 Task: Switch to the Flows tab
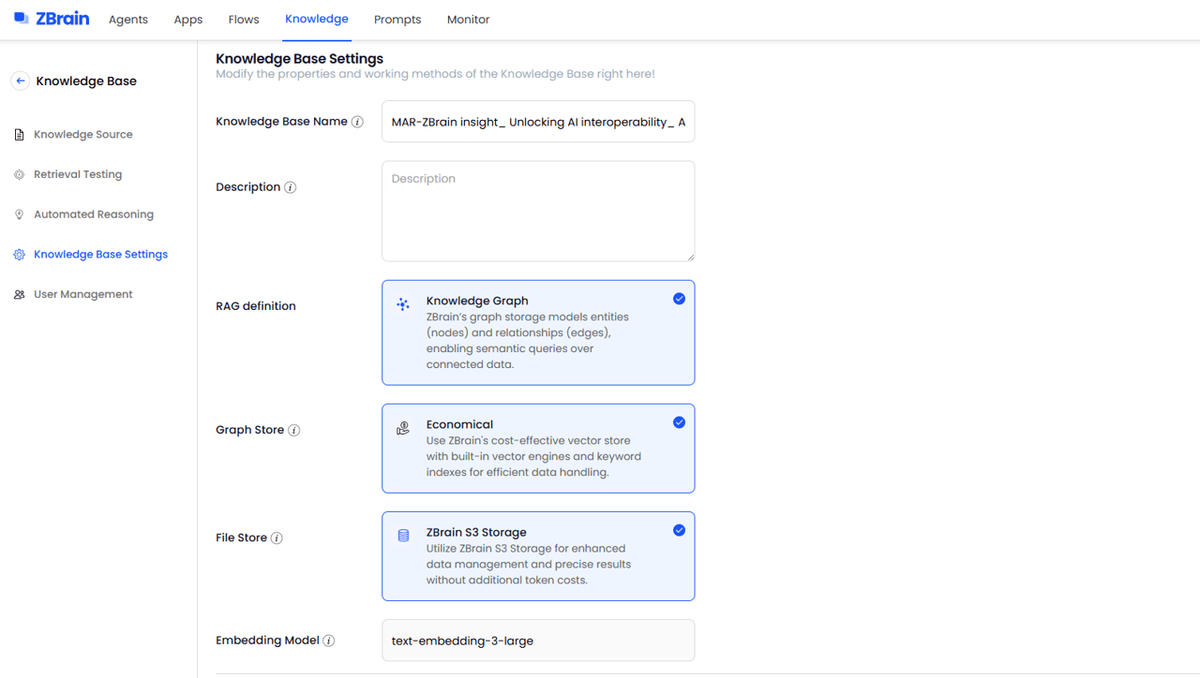click(x=243, y=20)
